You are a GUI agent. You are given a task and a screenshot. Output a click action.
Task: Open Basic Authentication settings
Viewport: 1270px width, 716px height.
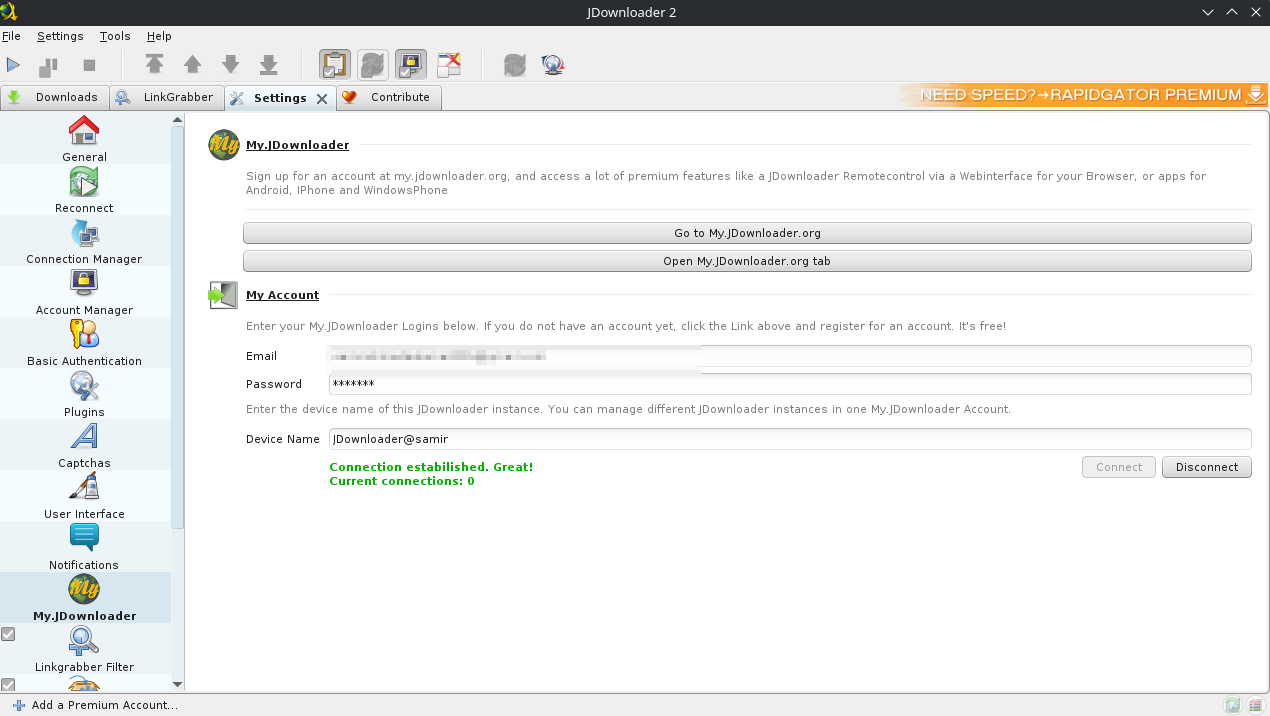pyautogui.click(x=85, y=342)
